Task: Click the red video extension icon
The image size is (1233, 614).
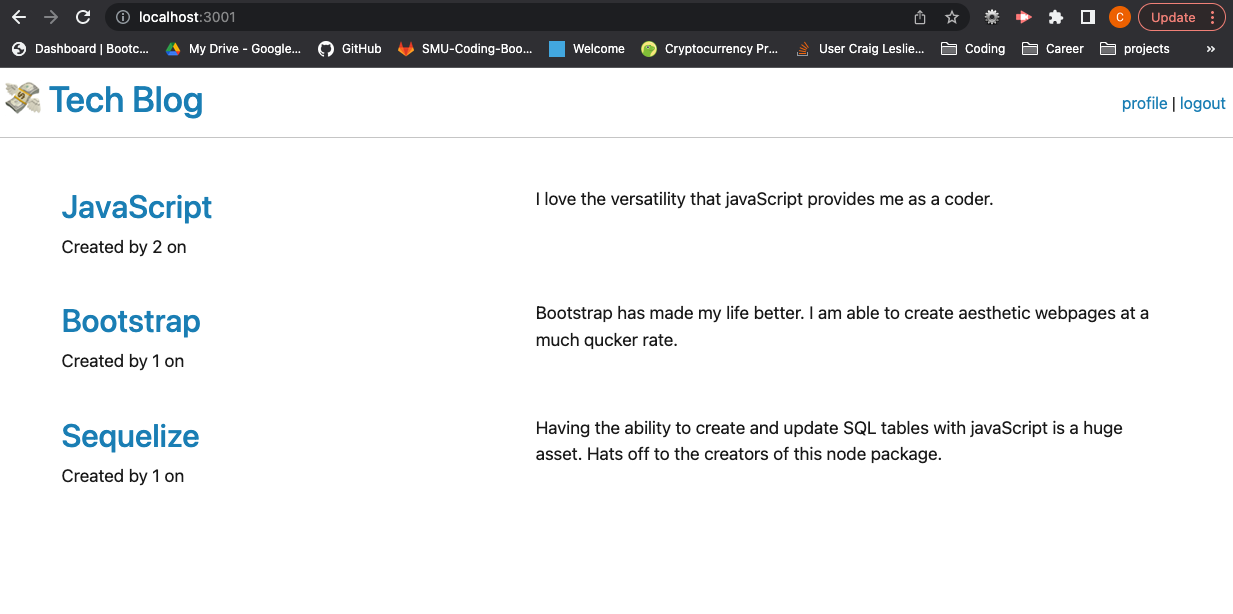Action: 1023,17
